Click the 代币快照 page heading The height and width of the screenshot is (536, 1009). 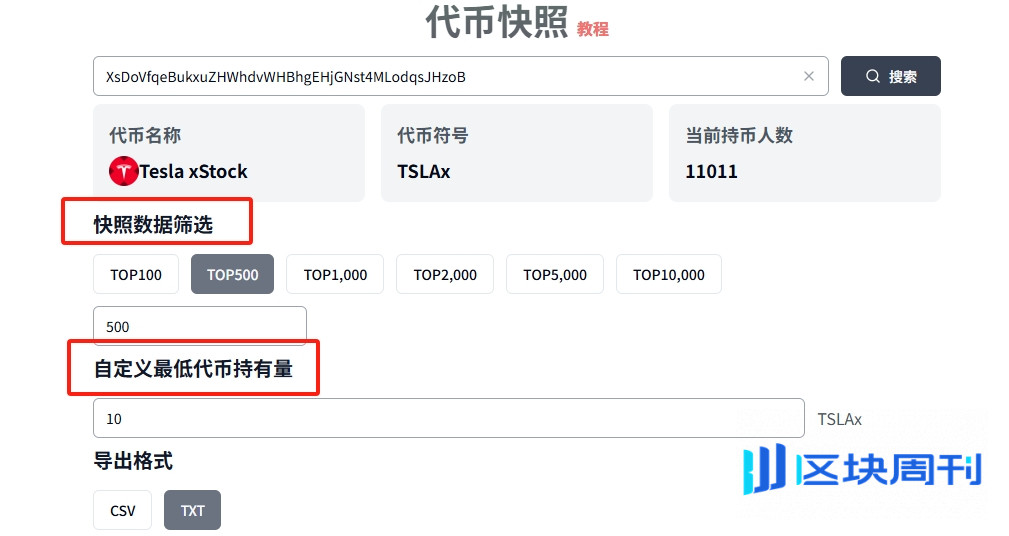[x=497, y=23]
